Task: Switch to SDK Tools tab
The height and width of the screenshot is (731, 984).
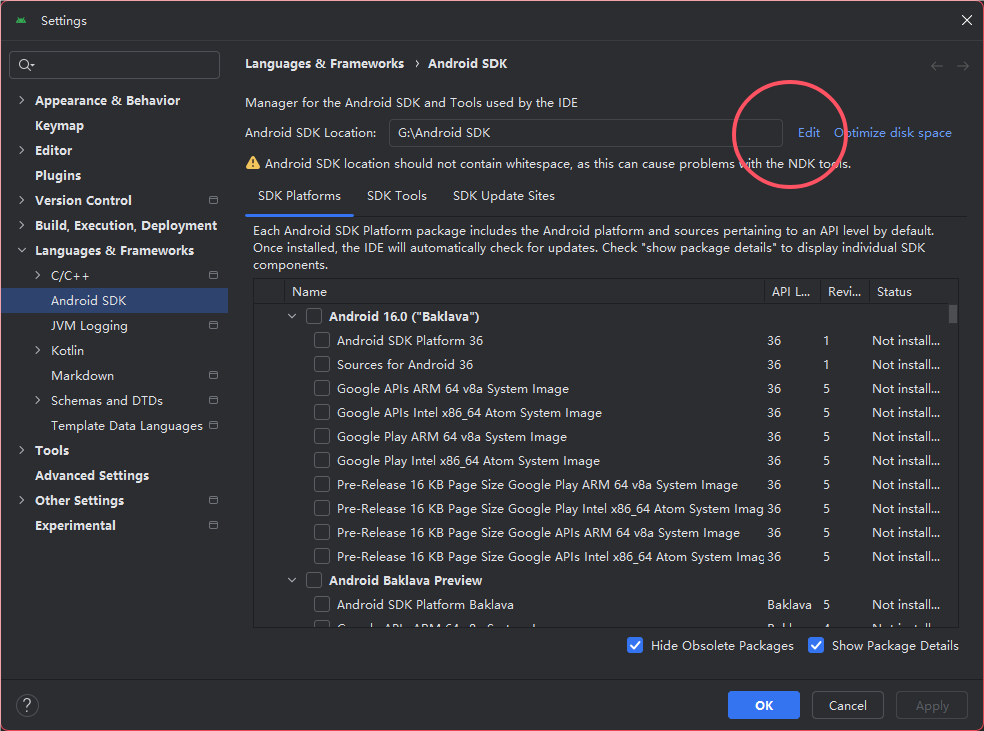Action: tap(397, 196)
